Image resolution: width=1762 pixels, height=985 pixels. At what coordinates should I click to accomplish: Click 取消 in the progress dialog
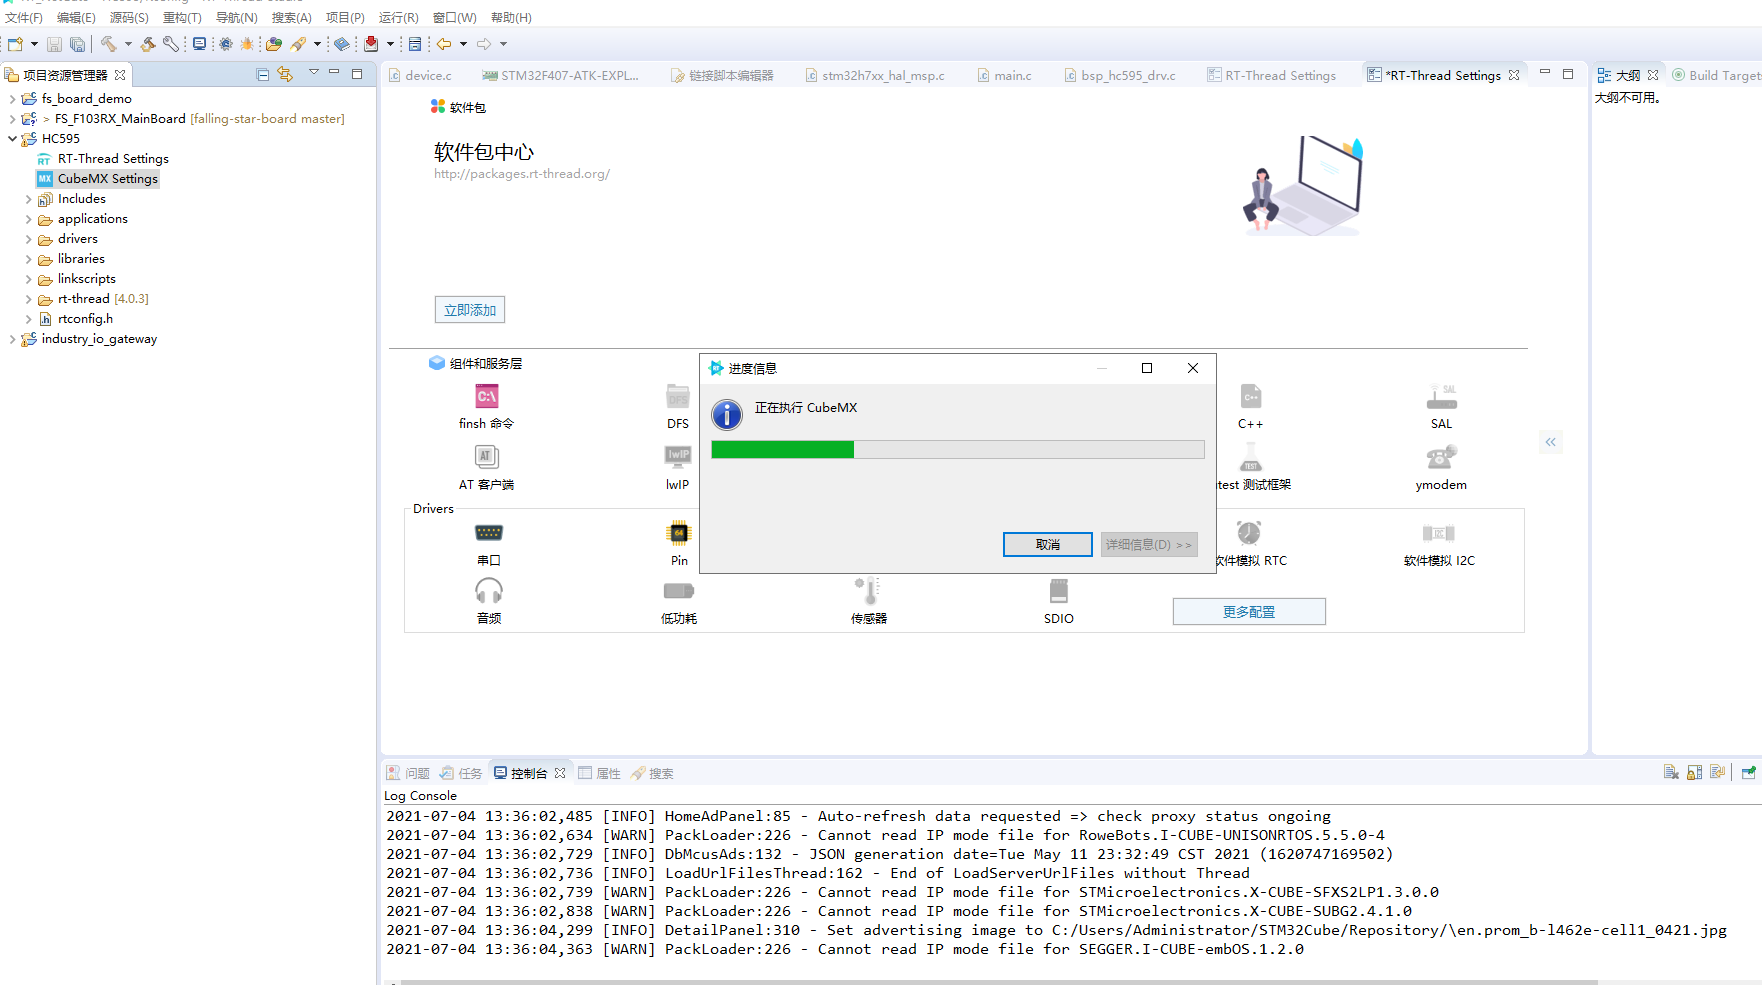pyautogui.click(x=1048, y=544)
